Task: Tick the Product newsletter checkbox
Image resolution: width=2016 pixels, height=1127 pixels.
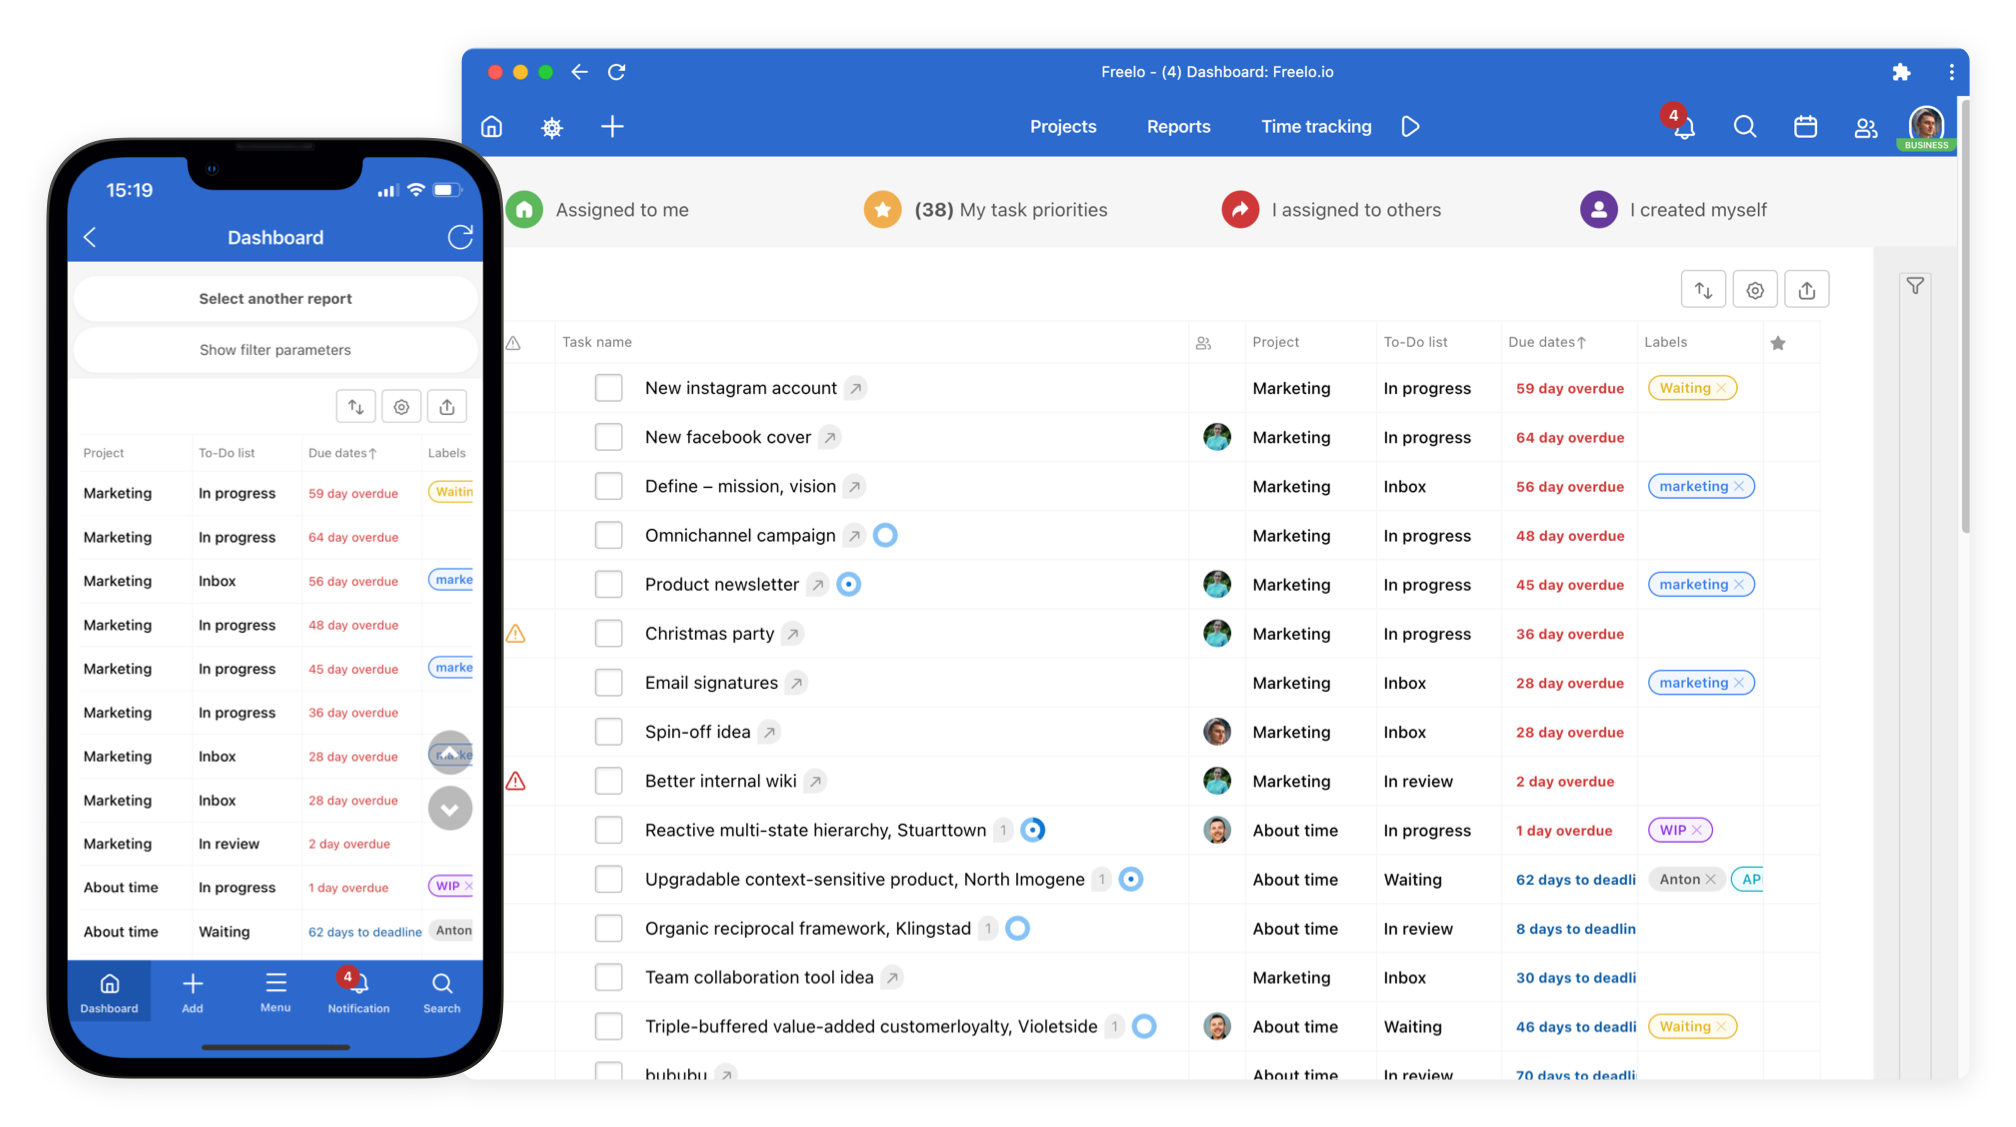Action: click(x=609, y=584)
